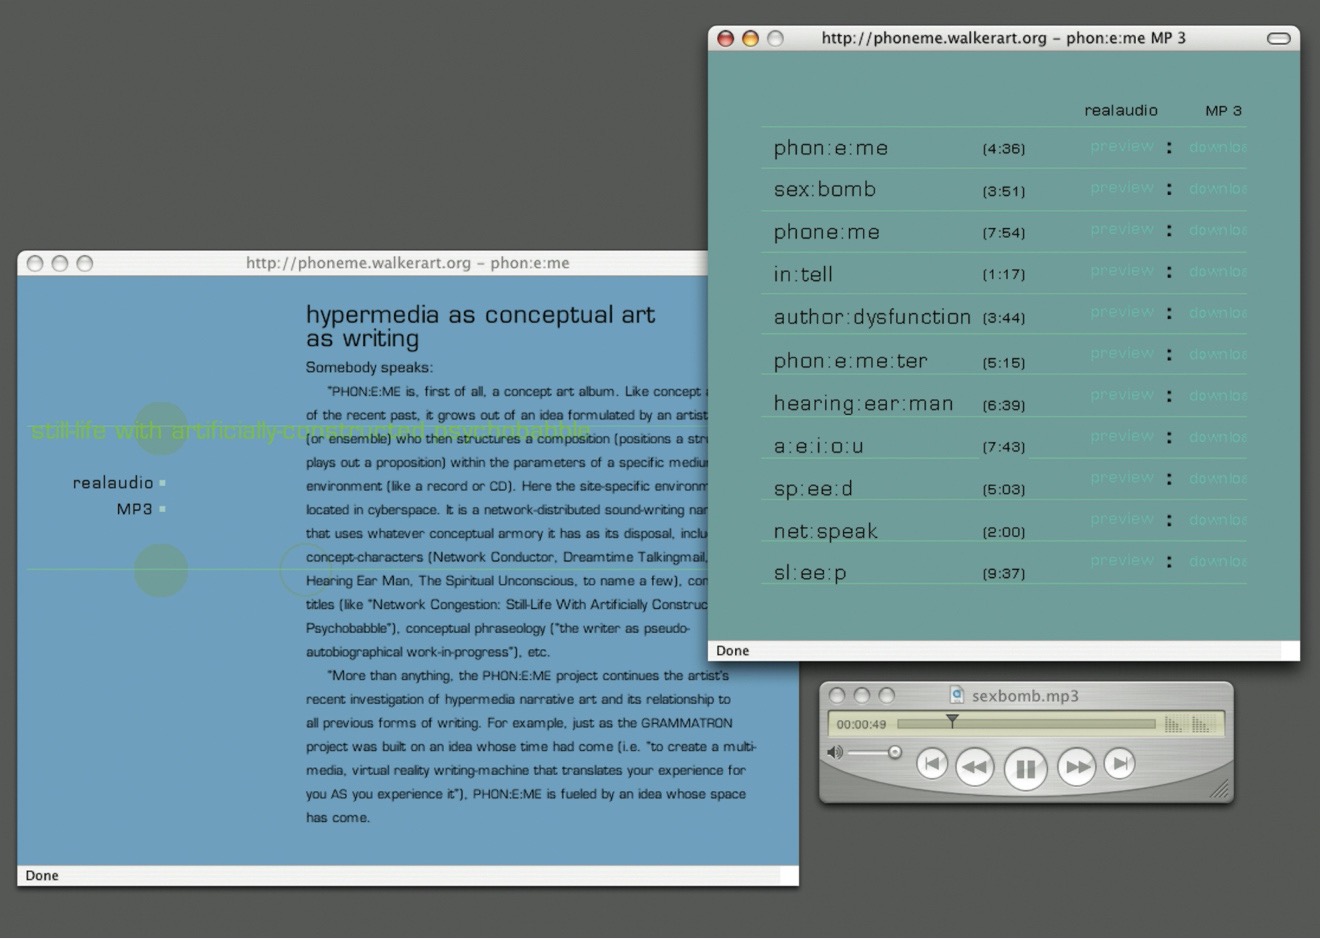Pause the sexbomb.mp3 playback

click(x=1025, y=768)
